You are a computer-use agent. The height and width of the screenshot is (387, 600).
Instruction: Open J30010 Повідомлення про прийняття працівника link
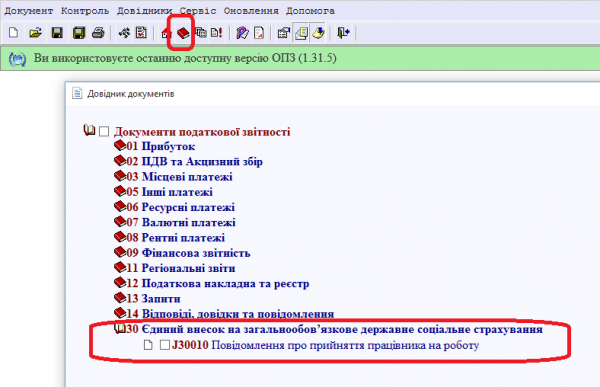click(x=325, y=345)
